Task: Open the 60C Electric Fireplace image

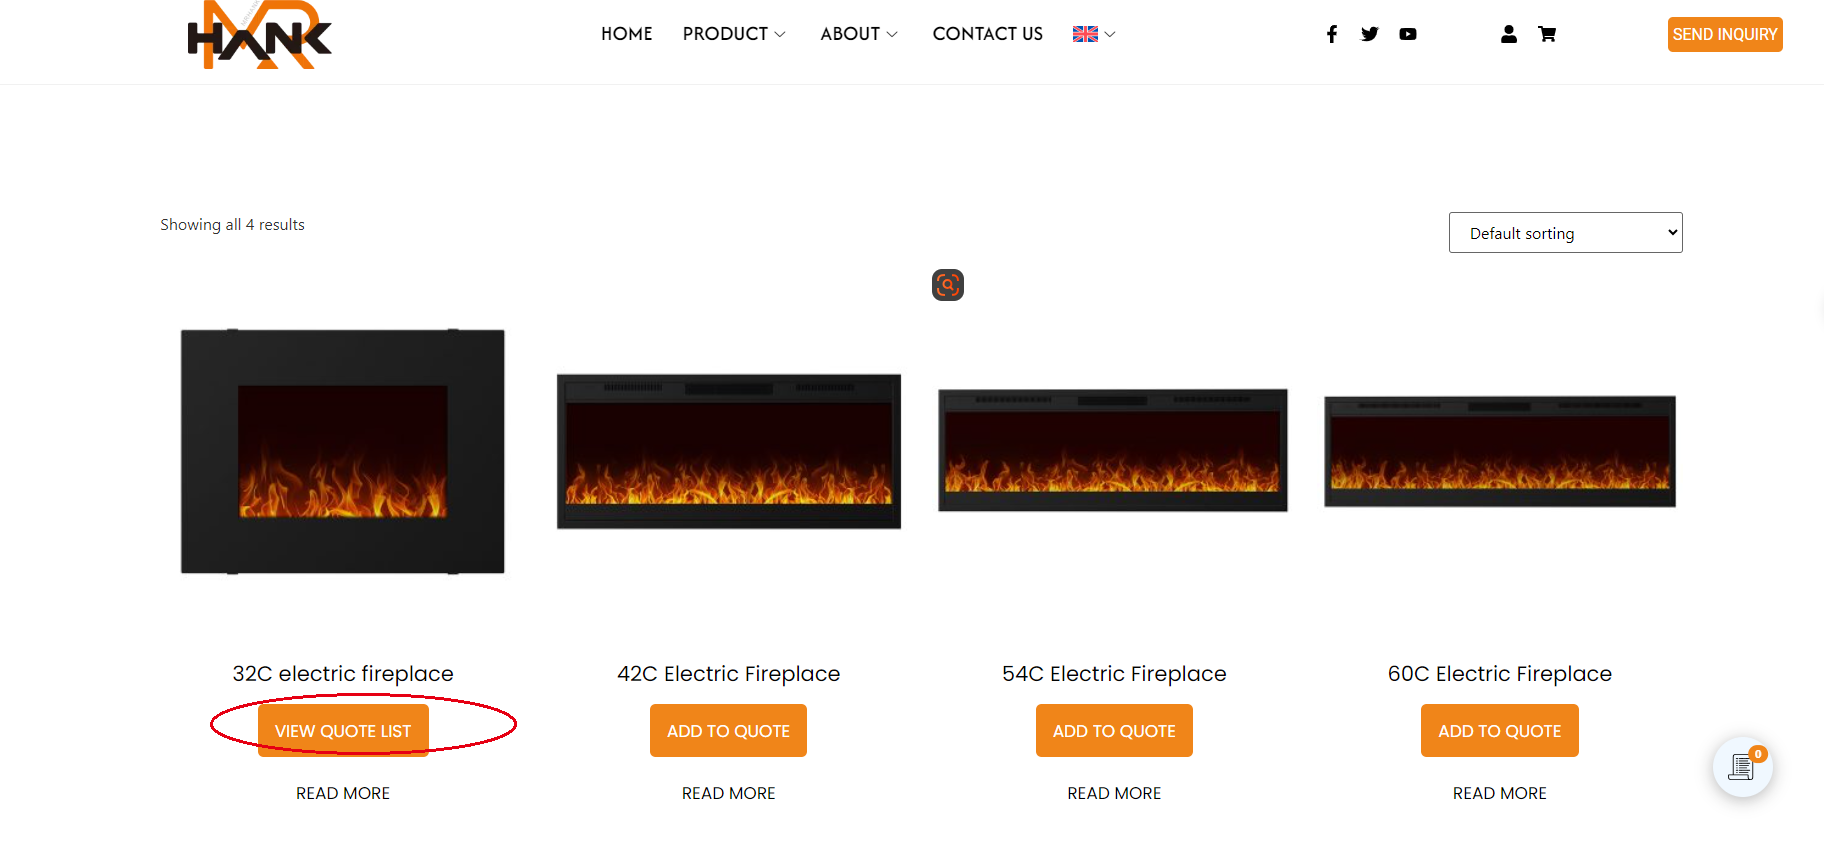Action: click(x=1499, y=451)
